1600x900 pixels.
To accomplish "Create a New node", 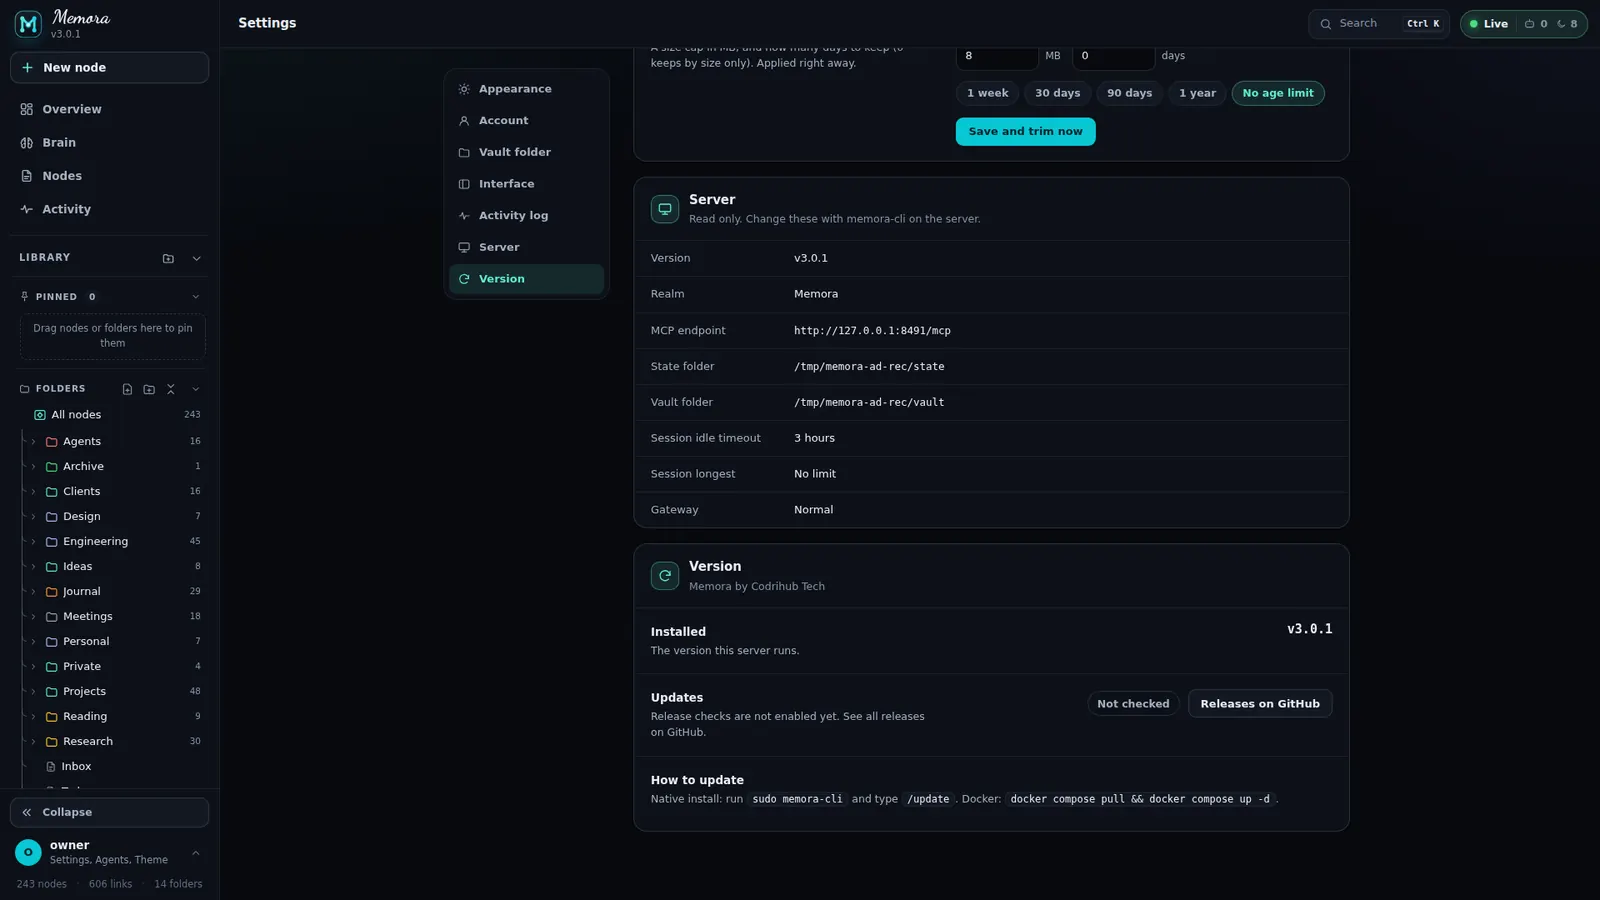I will [x=109, y=68].
